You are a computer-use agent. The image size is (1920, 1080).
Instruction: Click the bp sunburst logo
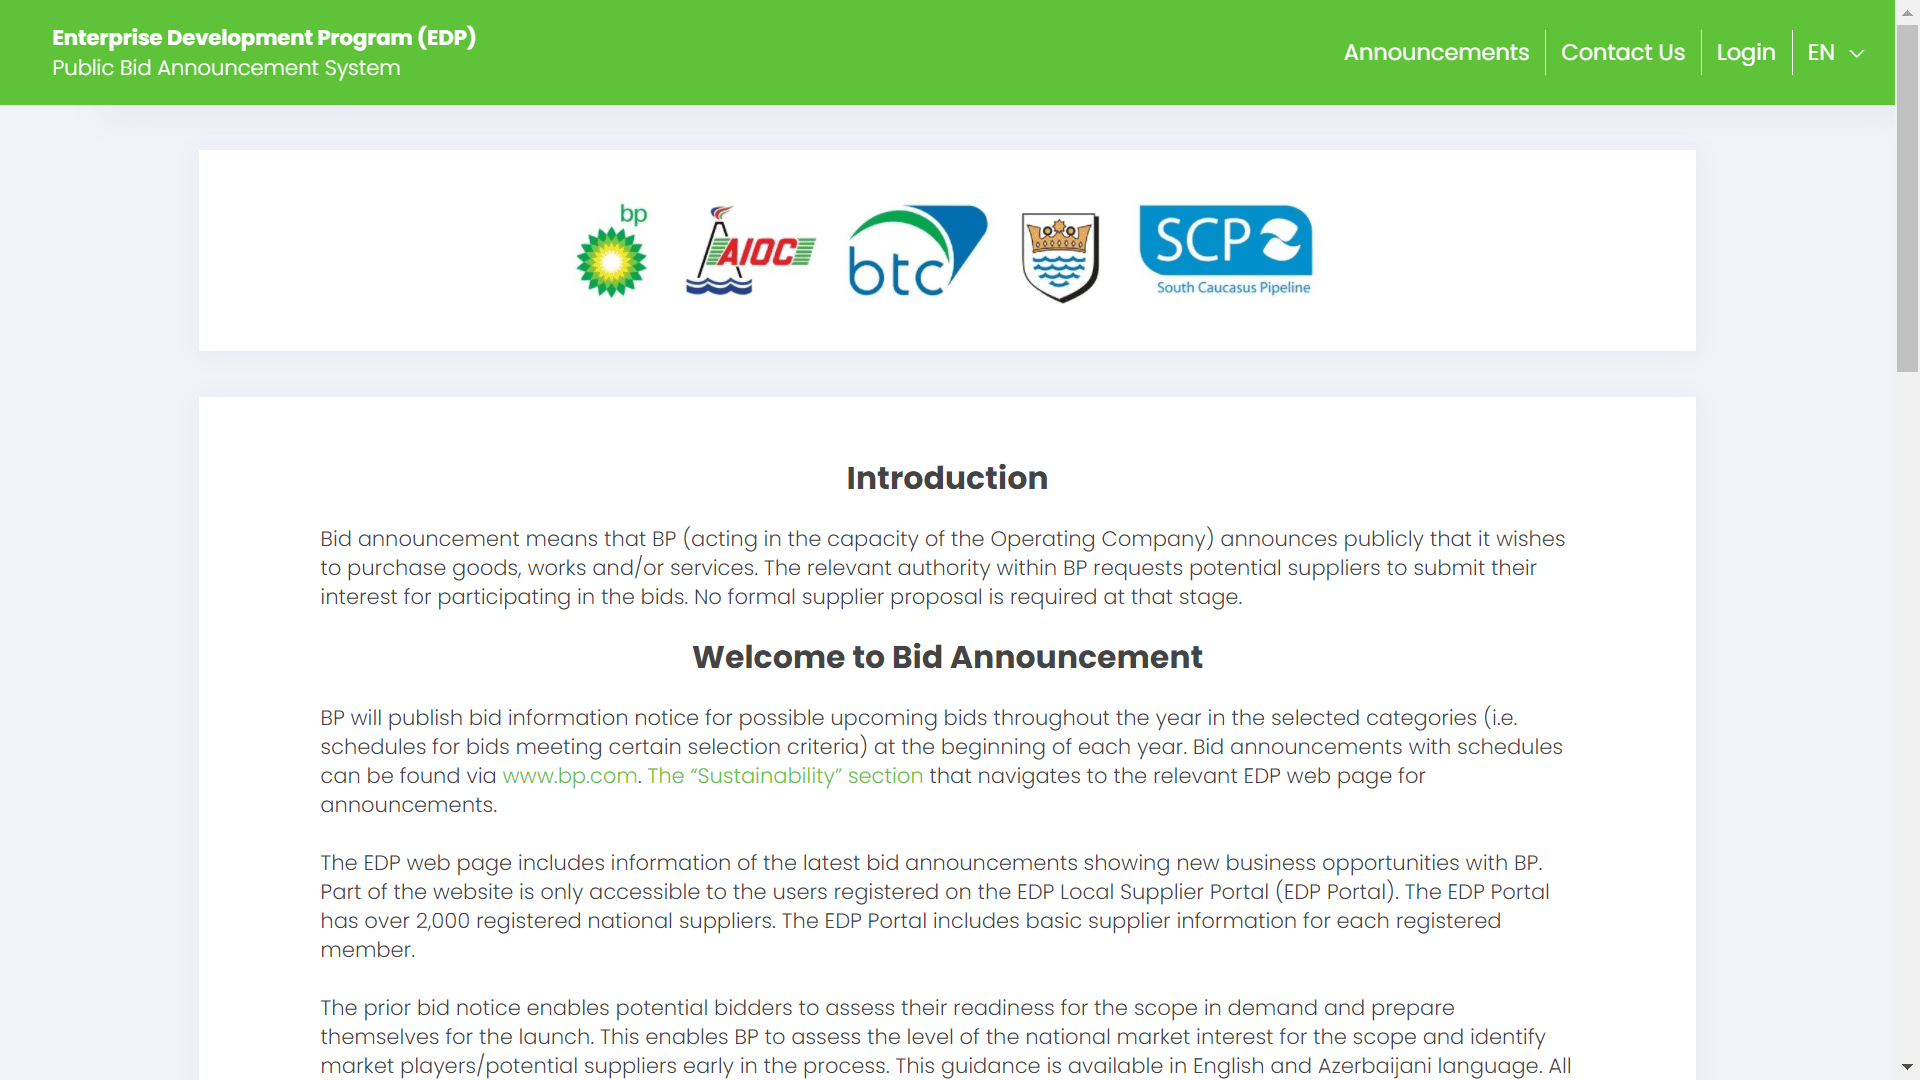click(x=612, y=251)
